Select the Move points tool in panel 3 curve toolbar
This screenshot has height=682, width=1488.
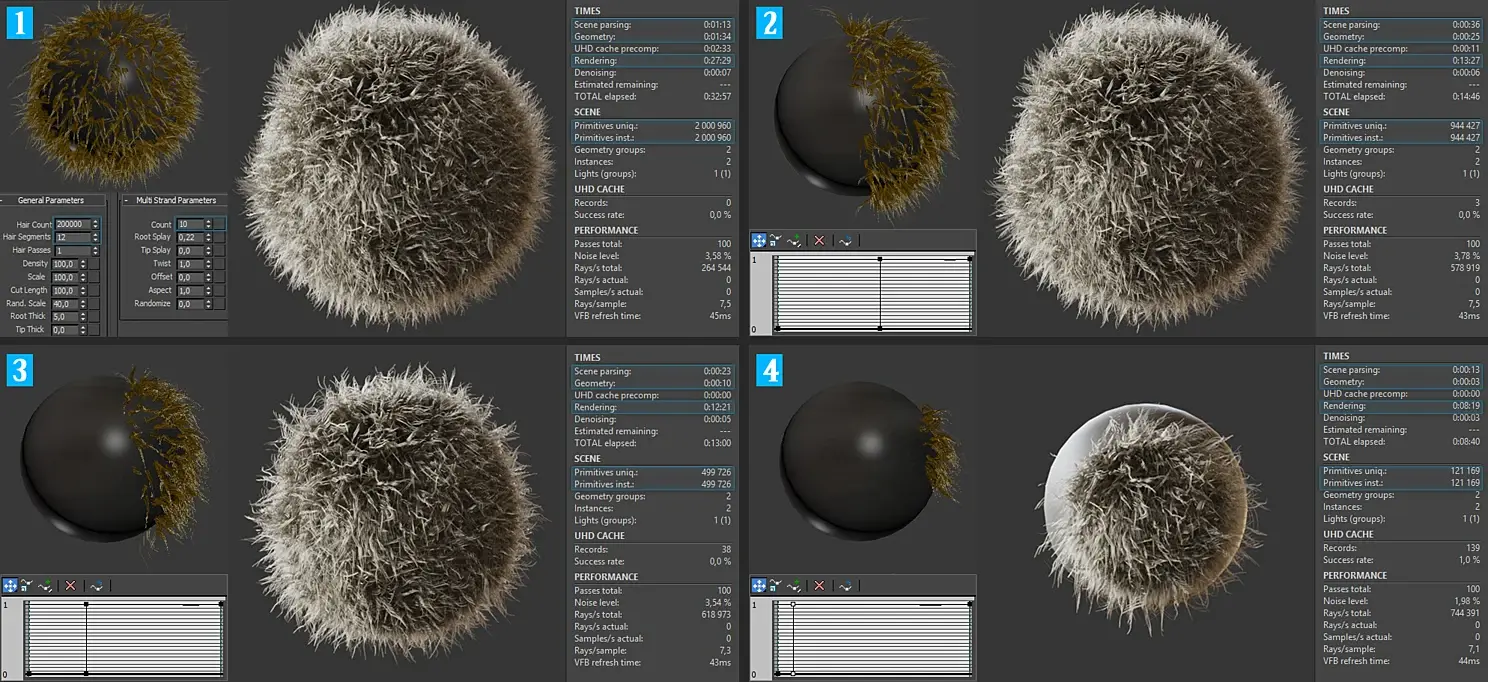tap(9, 586)
